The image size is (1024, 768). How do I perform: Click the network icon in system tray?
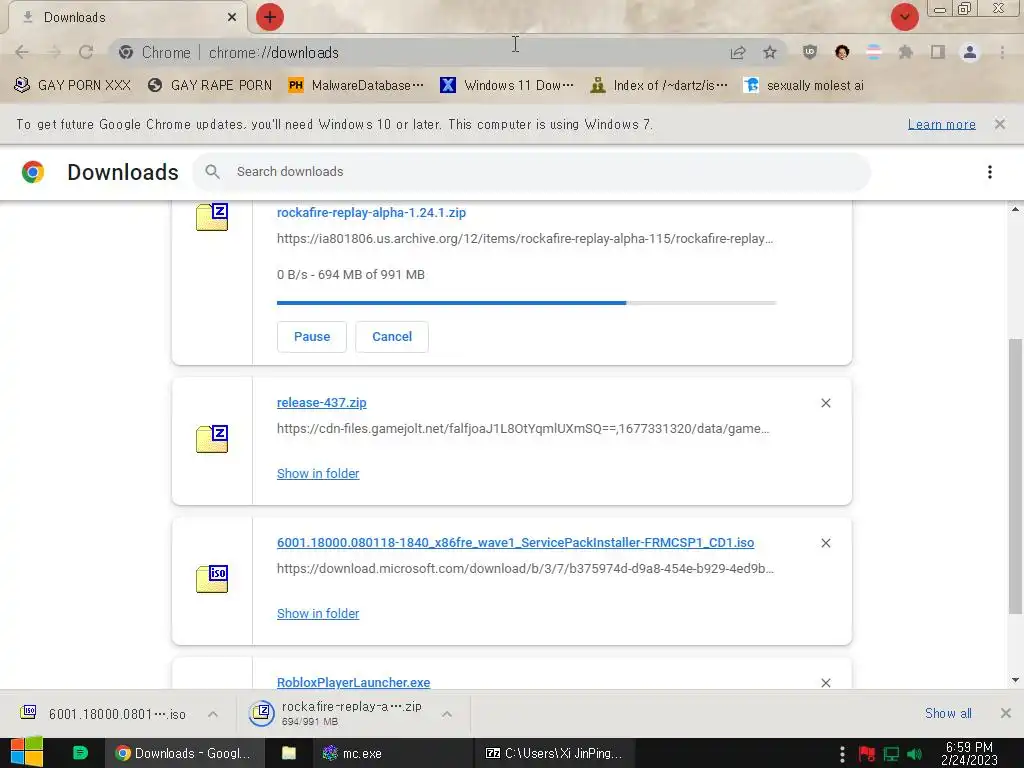click(x=891, y=754)
